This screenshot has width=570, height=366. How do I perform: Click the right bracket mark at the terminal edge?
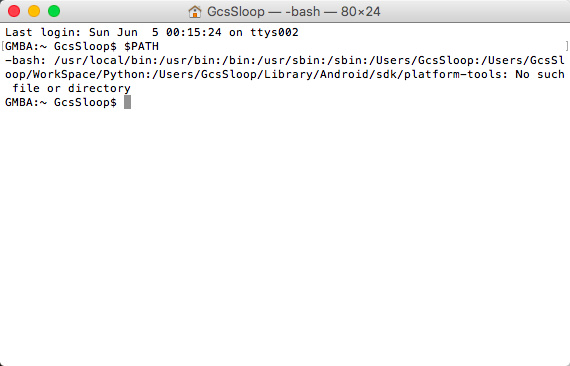(x=567, y=46)
